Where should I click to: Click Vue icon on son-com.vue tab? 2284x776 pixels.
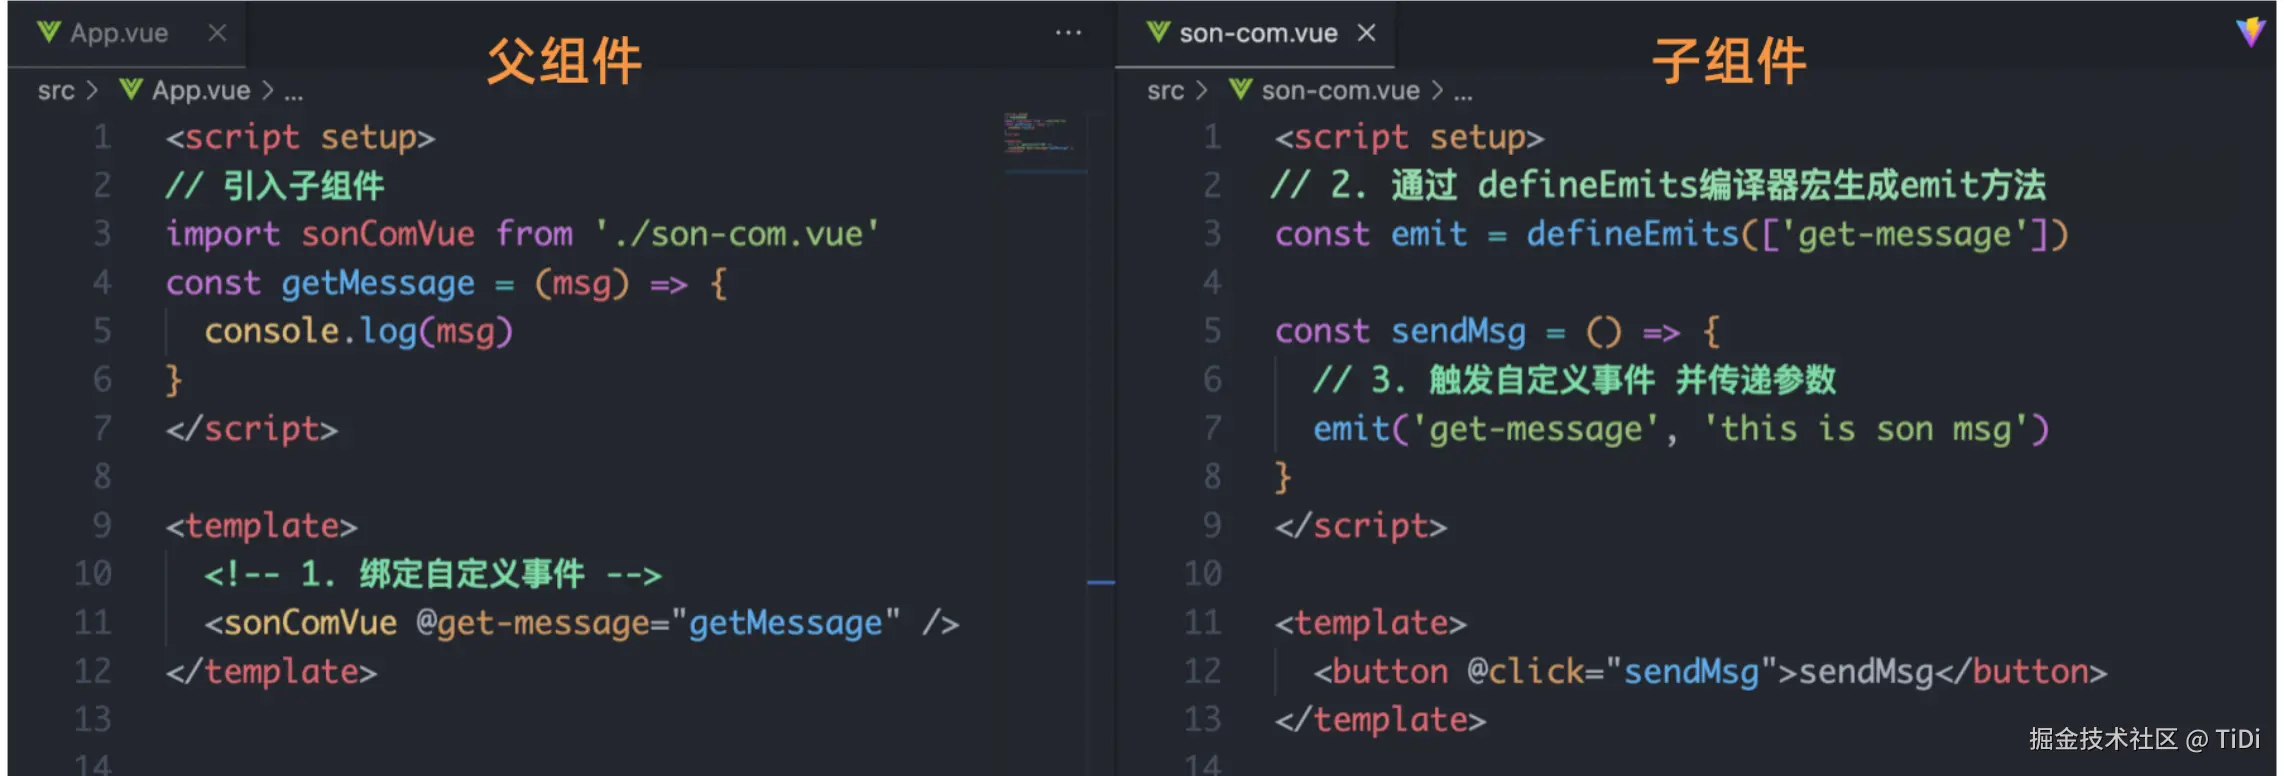1158,32
